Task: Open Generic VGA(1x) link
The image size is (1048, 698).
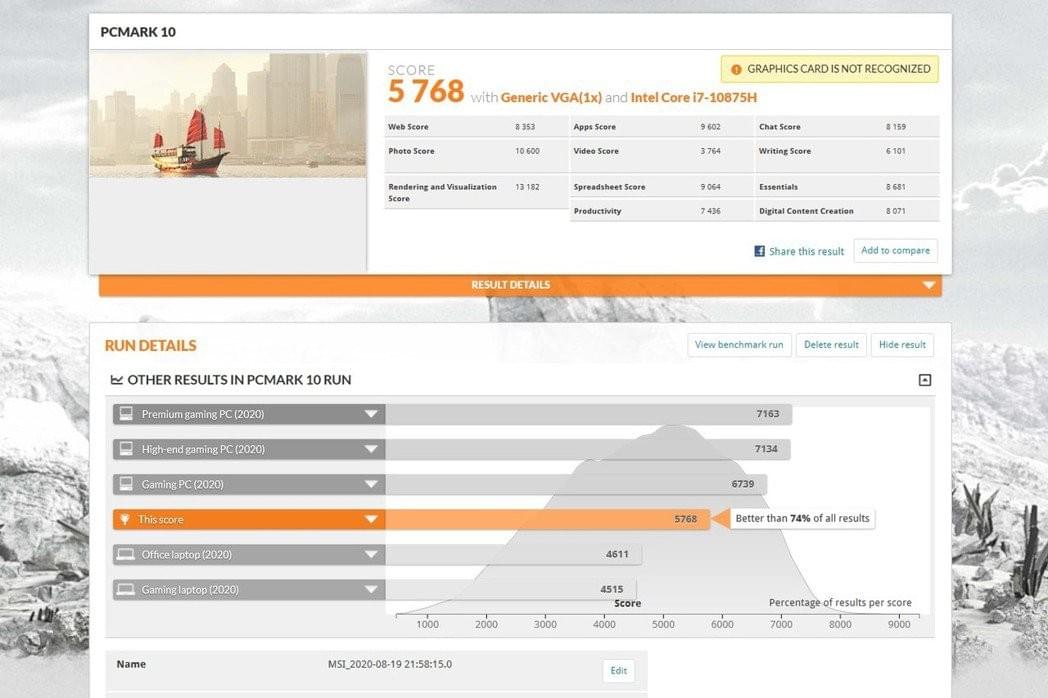Action: coord(551,98)
